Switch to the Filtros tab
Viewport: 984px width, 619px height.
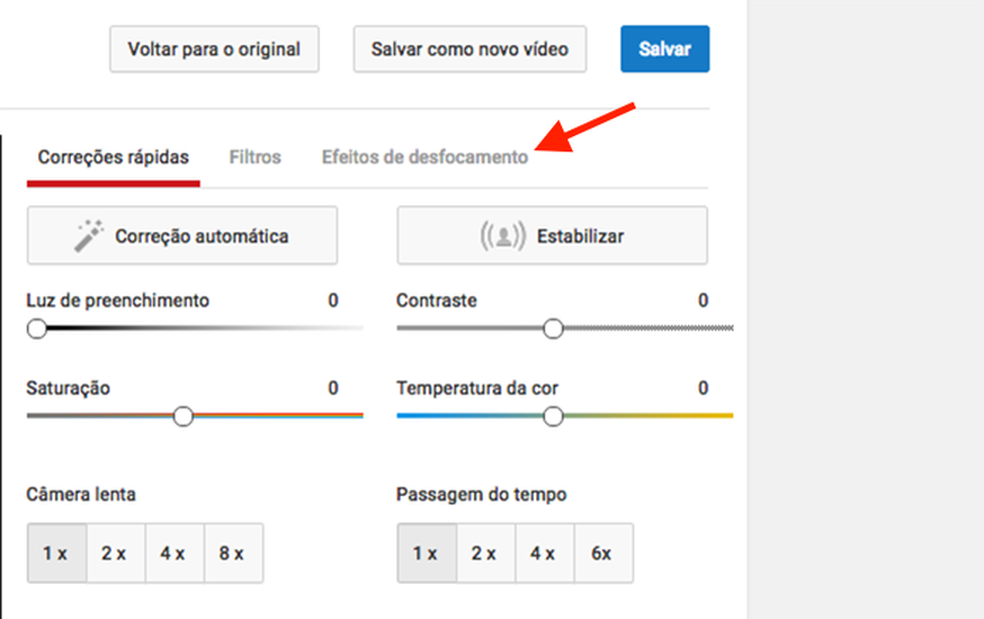pos(253,156)
